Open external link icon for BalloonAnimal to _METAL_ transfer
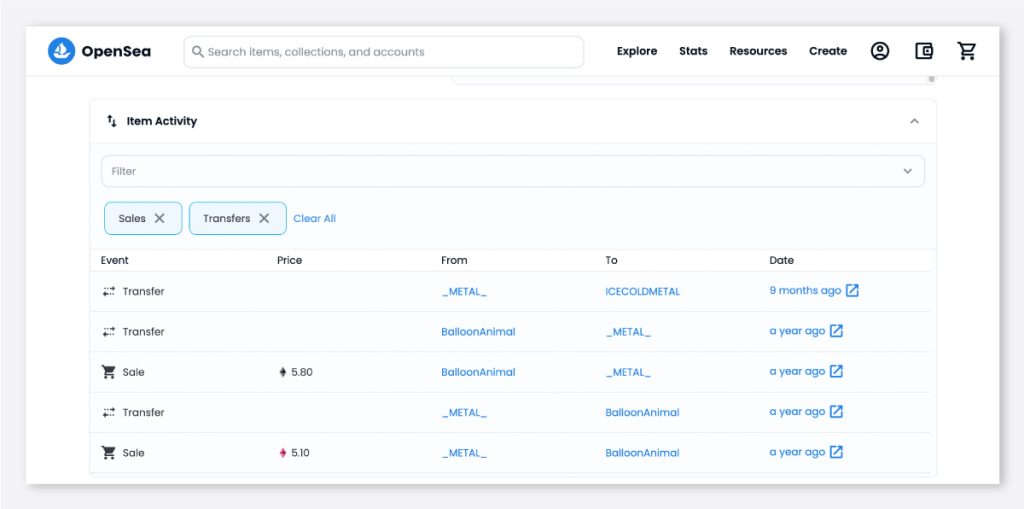Screen dimensions: 1024x509 click(836, 331)
